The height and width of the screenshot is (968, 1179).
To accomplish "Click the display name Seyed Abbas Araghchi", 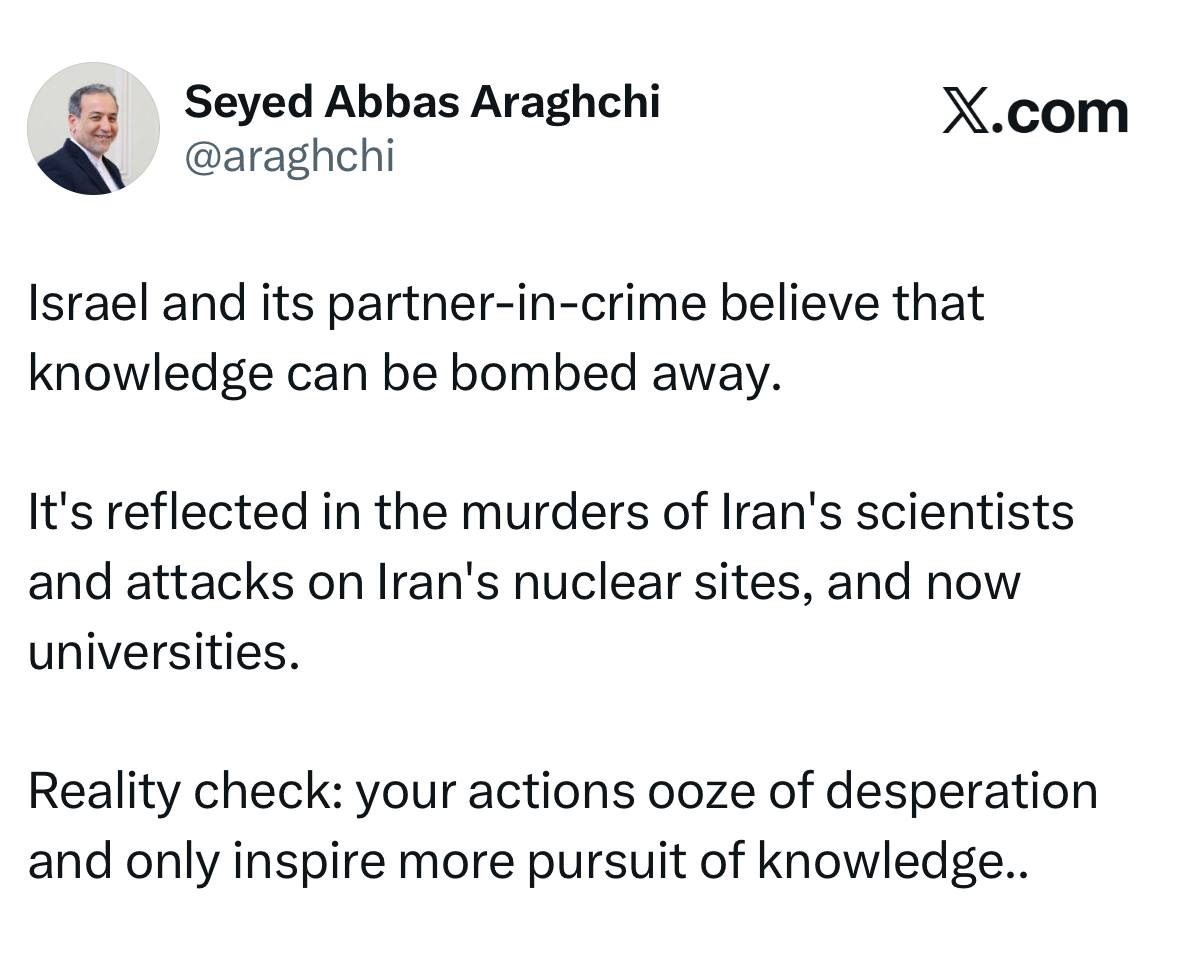I will 422,101.
